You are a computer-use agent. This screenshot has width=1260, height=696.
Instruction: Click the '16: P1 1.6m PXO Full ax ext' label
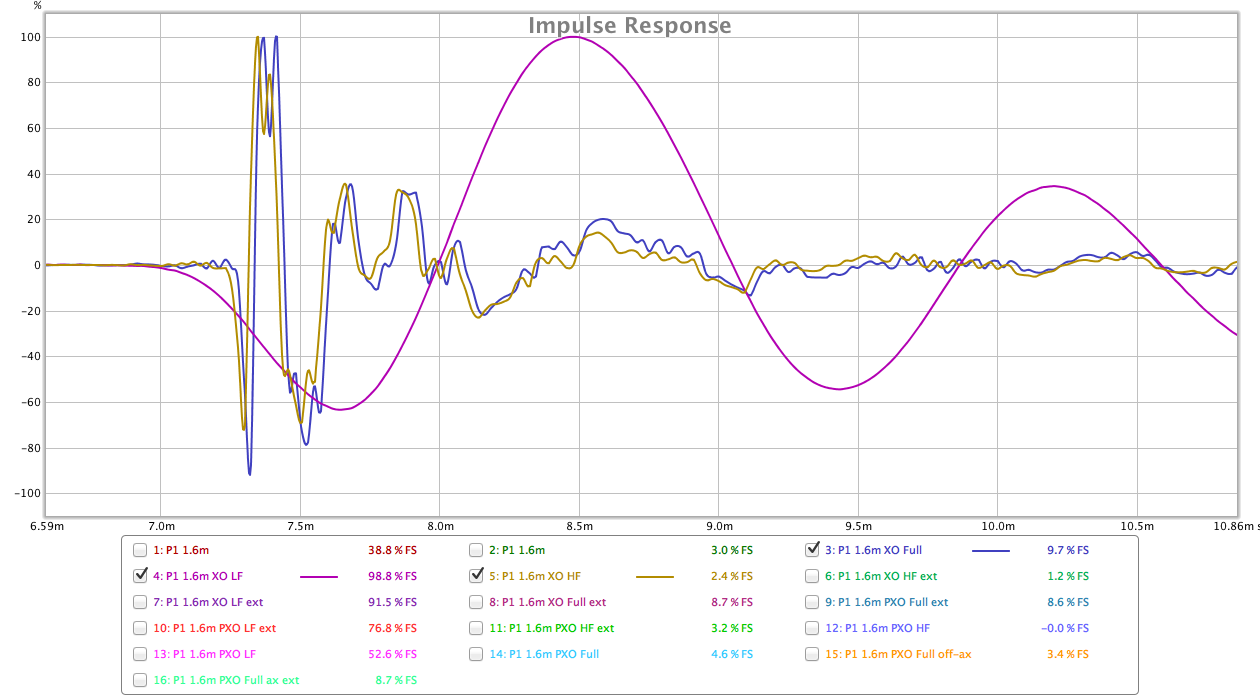point(226,680)
